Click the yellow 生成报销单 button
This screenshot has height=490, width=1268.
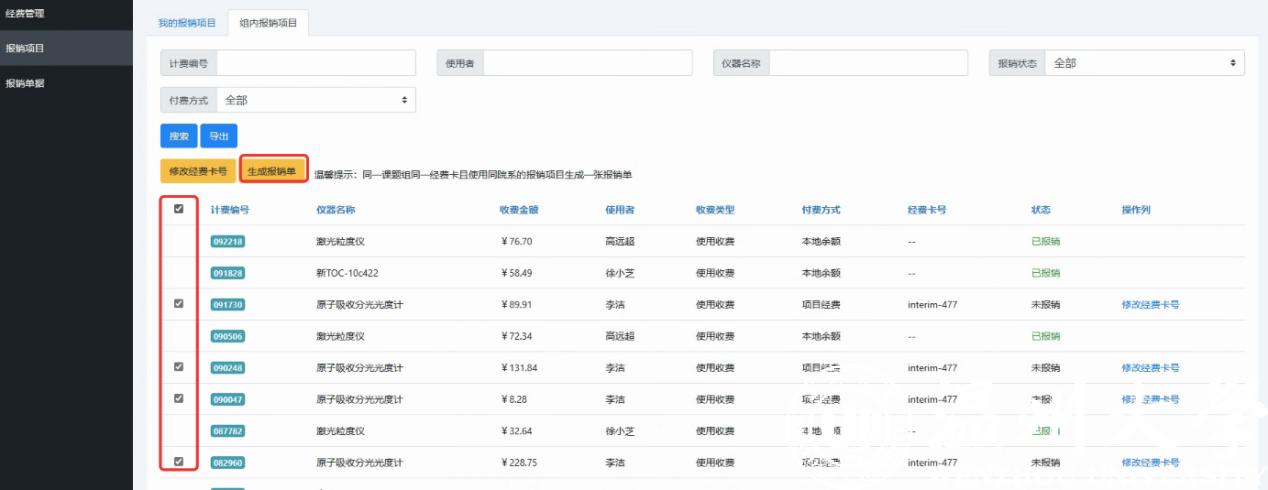[273, 171]
